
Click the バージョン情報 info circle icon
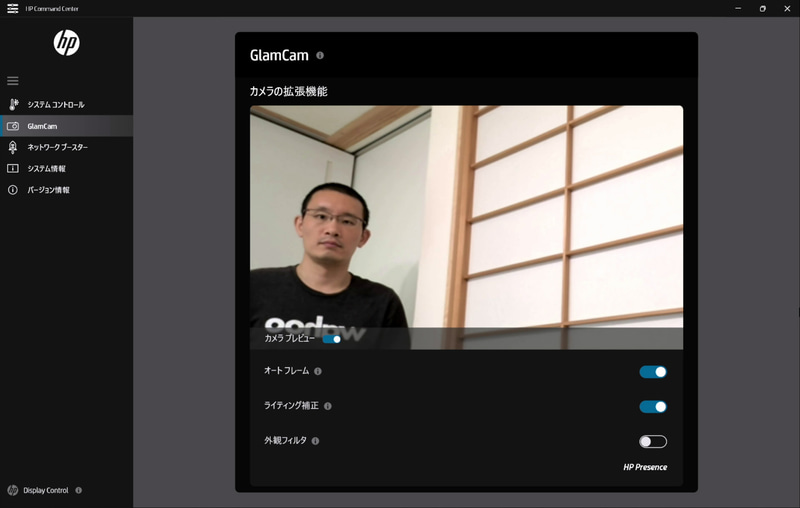pyautogui.click(x=13, y=190)
